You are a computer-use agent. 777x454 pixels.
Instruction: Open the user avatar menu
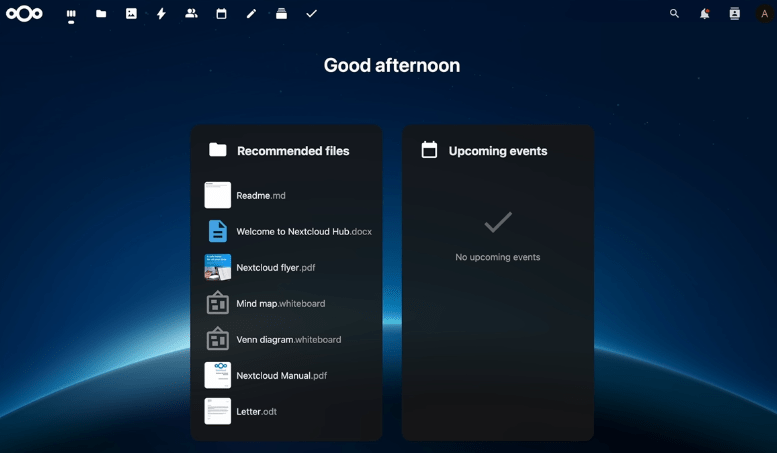click(764, 14)
